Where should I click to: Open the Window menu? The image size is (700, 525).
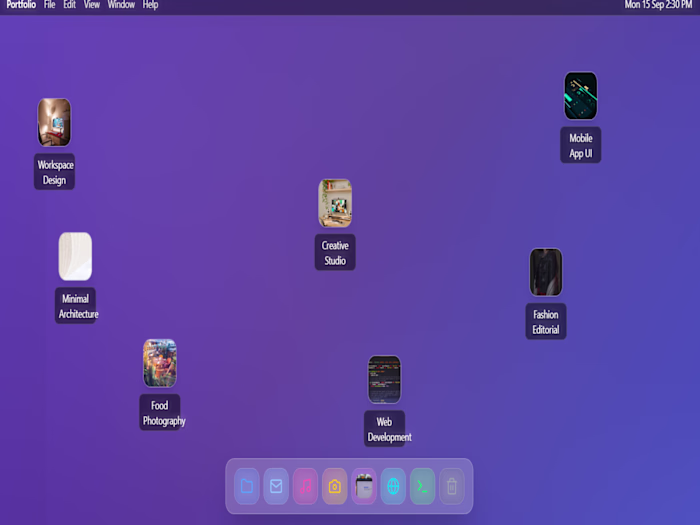[x=121, y=5]
